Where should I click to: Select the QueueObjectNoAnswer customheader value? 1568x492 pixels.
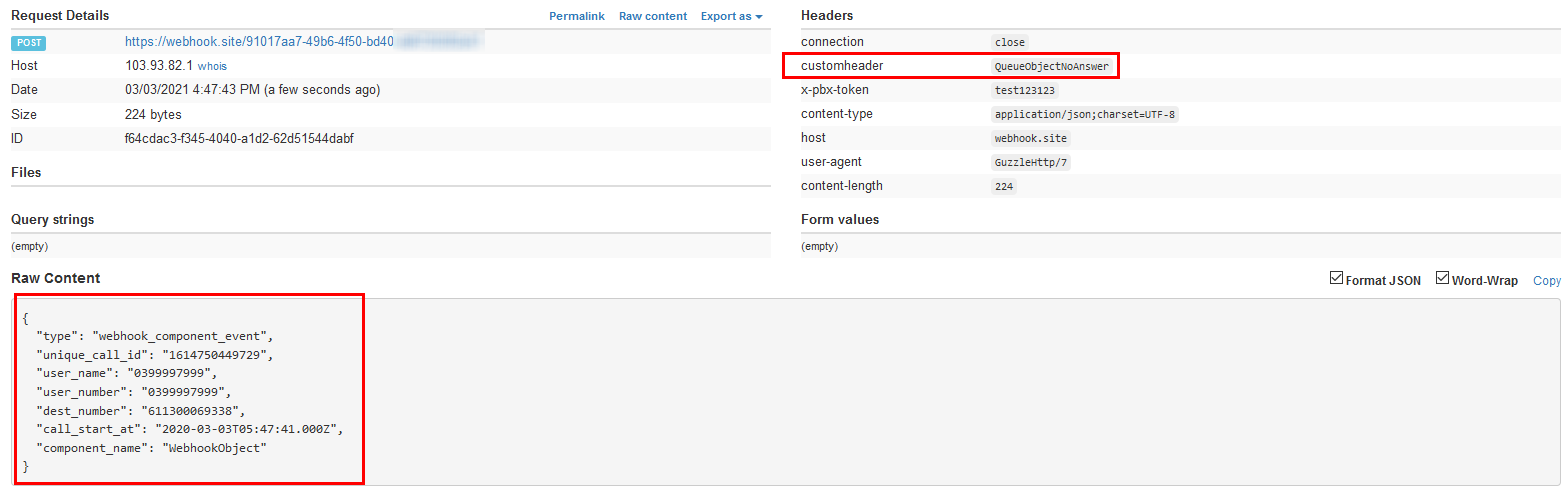tap(1051, 66)
